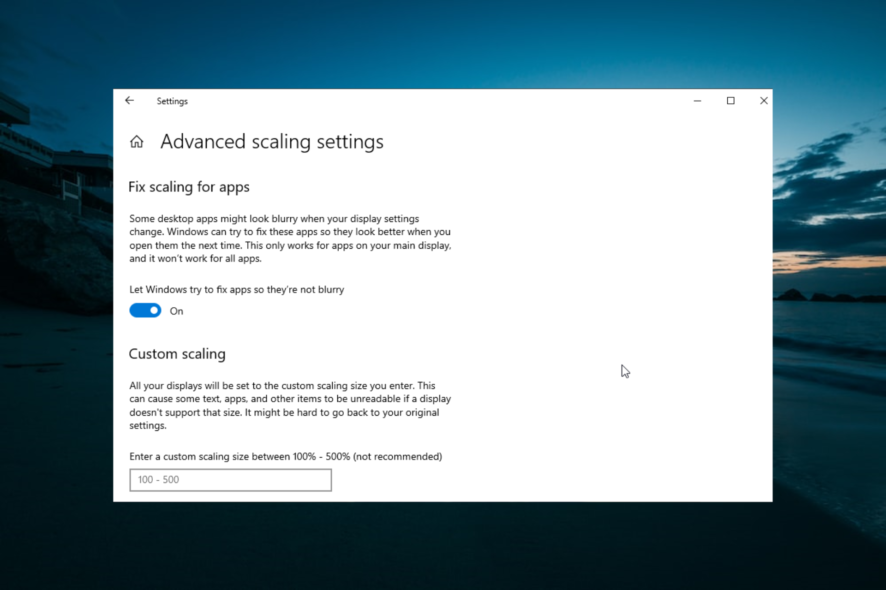The width and height of the screenshot is (886, 590).
Task: Click the "Advanced scaling settings" heading
Action: [x=271, y=142]
